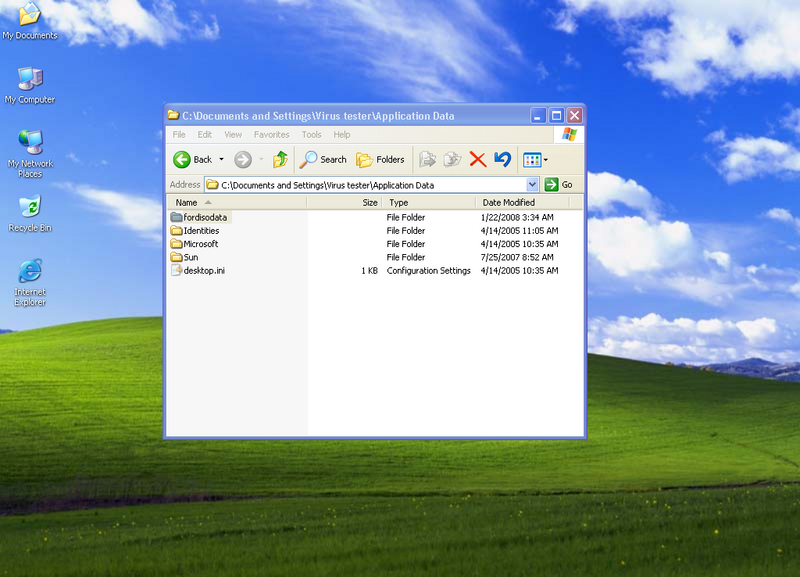Select the Identities folder icon
Image resolution: width=800 pixels, height=577 pixels.
point(177,230)
